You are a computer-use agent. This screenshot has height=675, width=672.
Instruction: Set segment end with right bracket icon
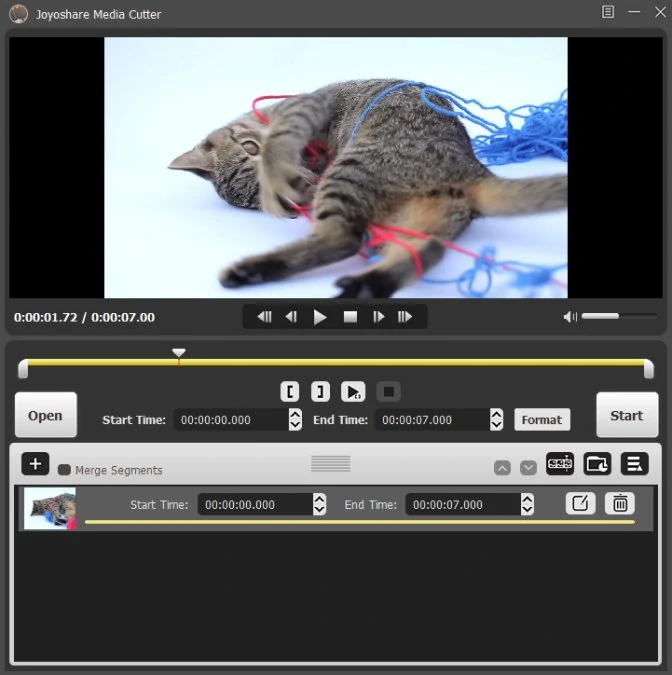click(321, 392)
